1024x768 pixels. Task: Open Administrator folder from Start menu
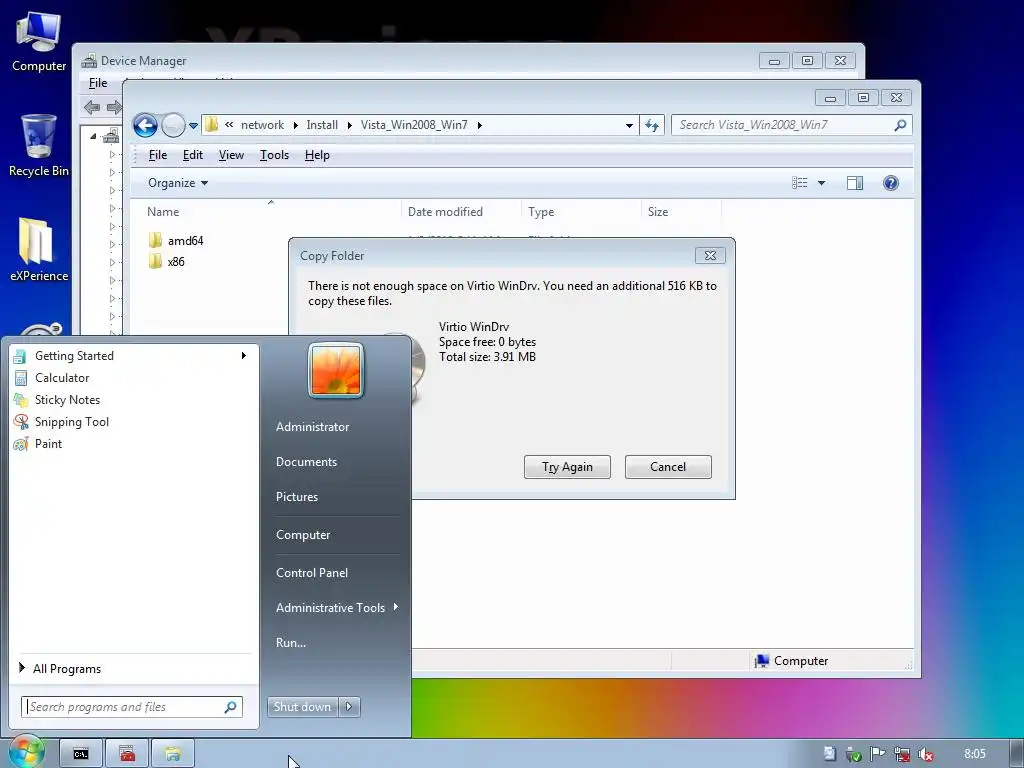point(312,426)
